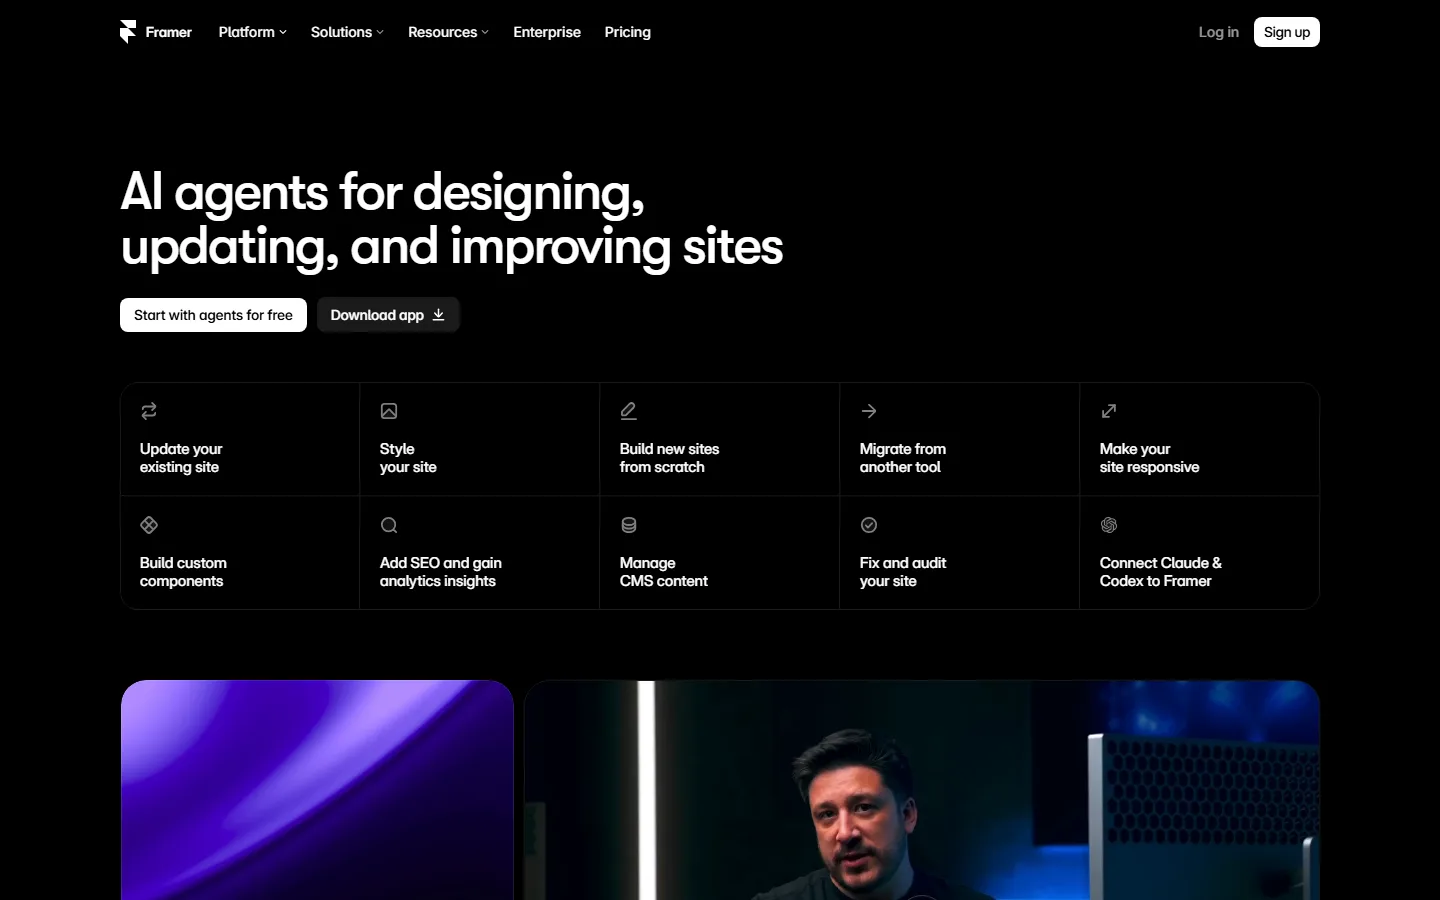Choose Build new sites from scratch
Screen dimensions: 1440x900
[720, 439]
